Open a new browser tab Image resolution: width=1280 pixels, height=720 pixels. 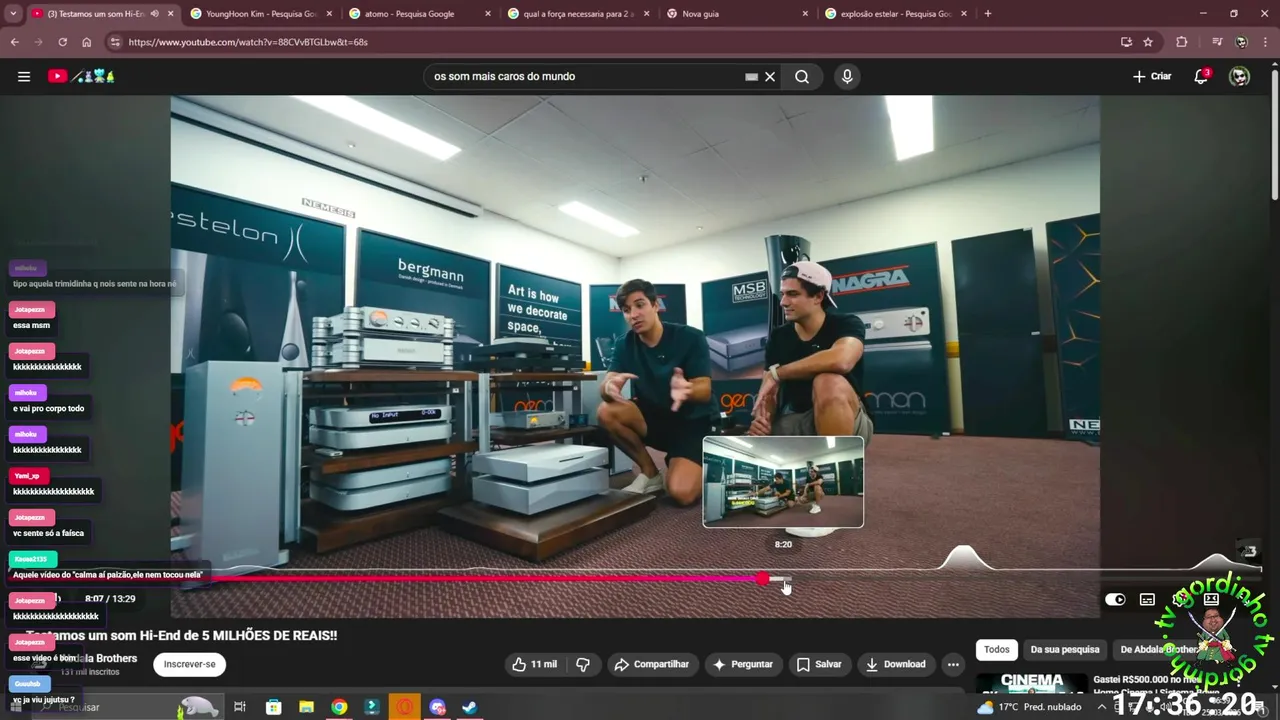pyautogui.click(x=988, y=14)
